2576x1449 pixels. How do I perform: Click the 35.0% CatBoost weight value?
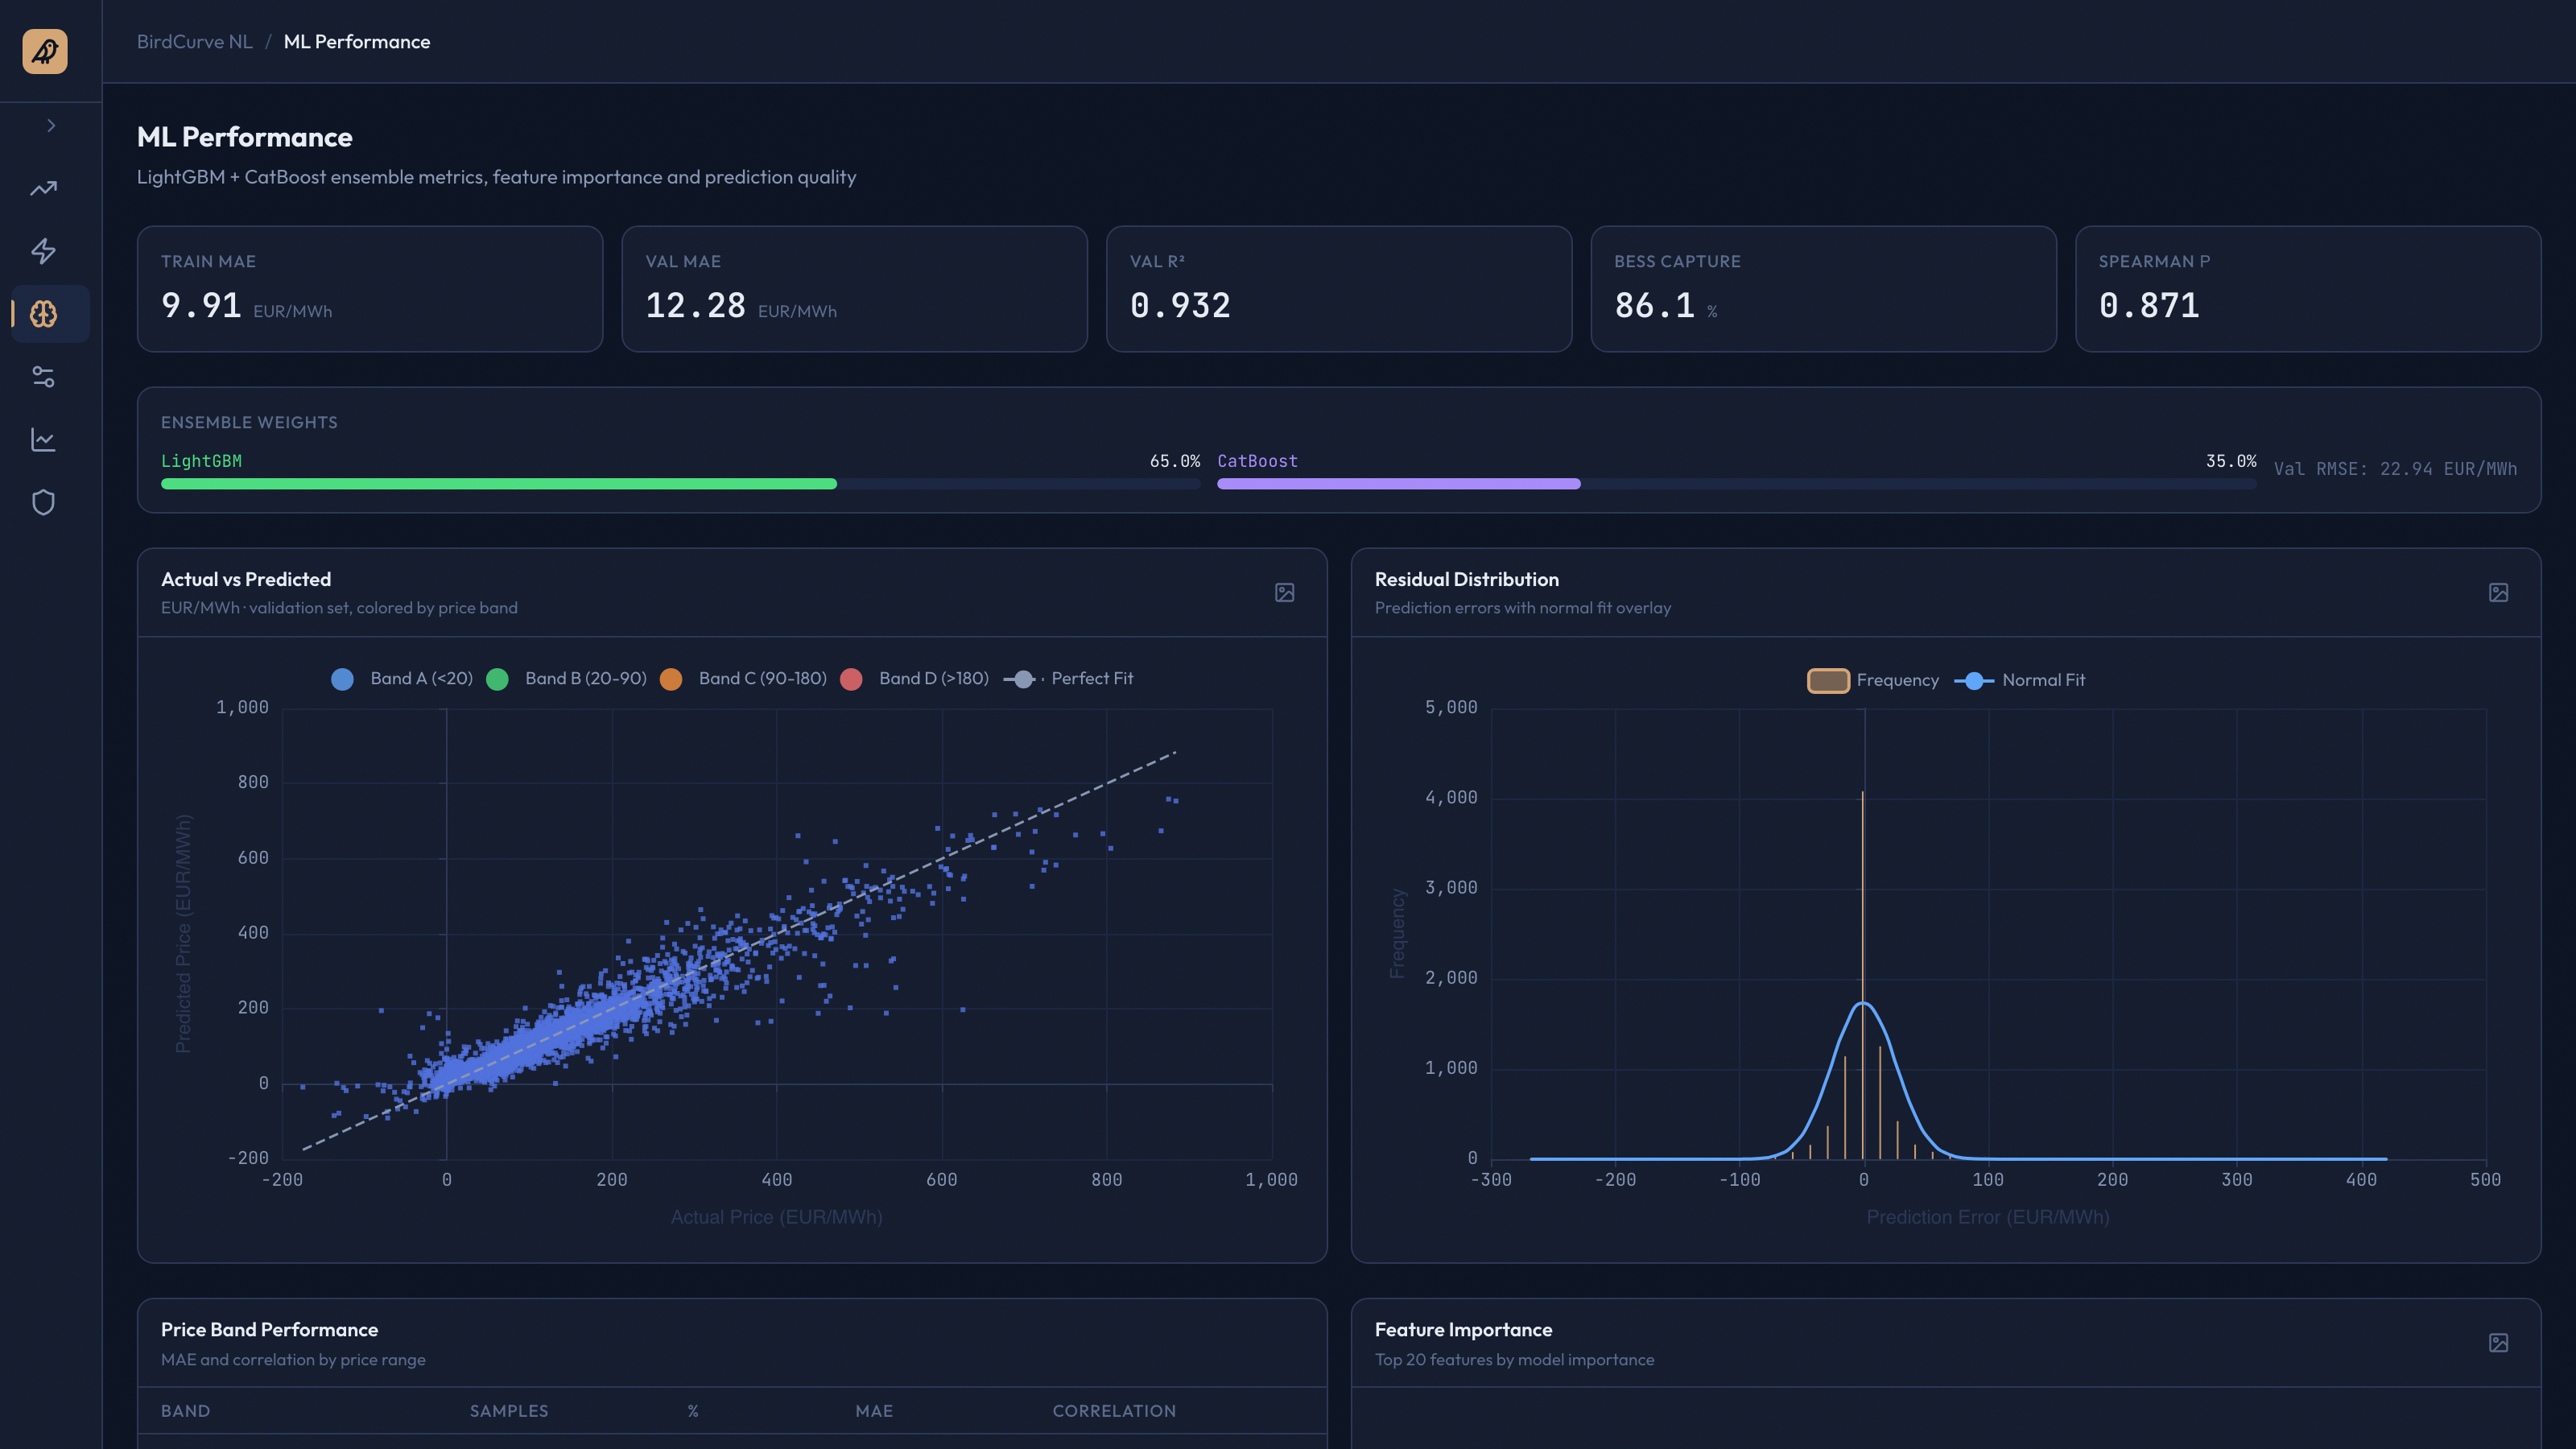[x=2231, y=461]
